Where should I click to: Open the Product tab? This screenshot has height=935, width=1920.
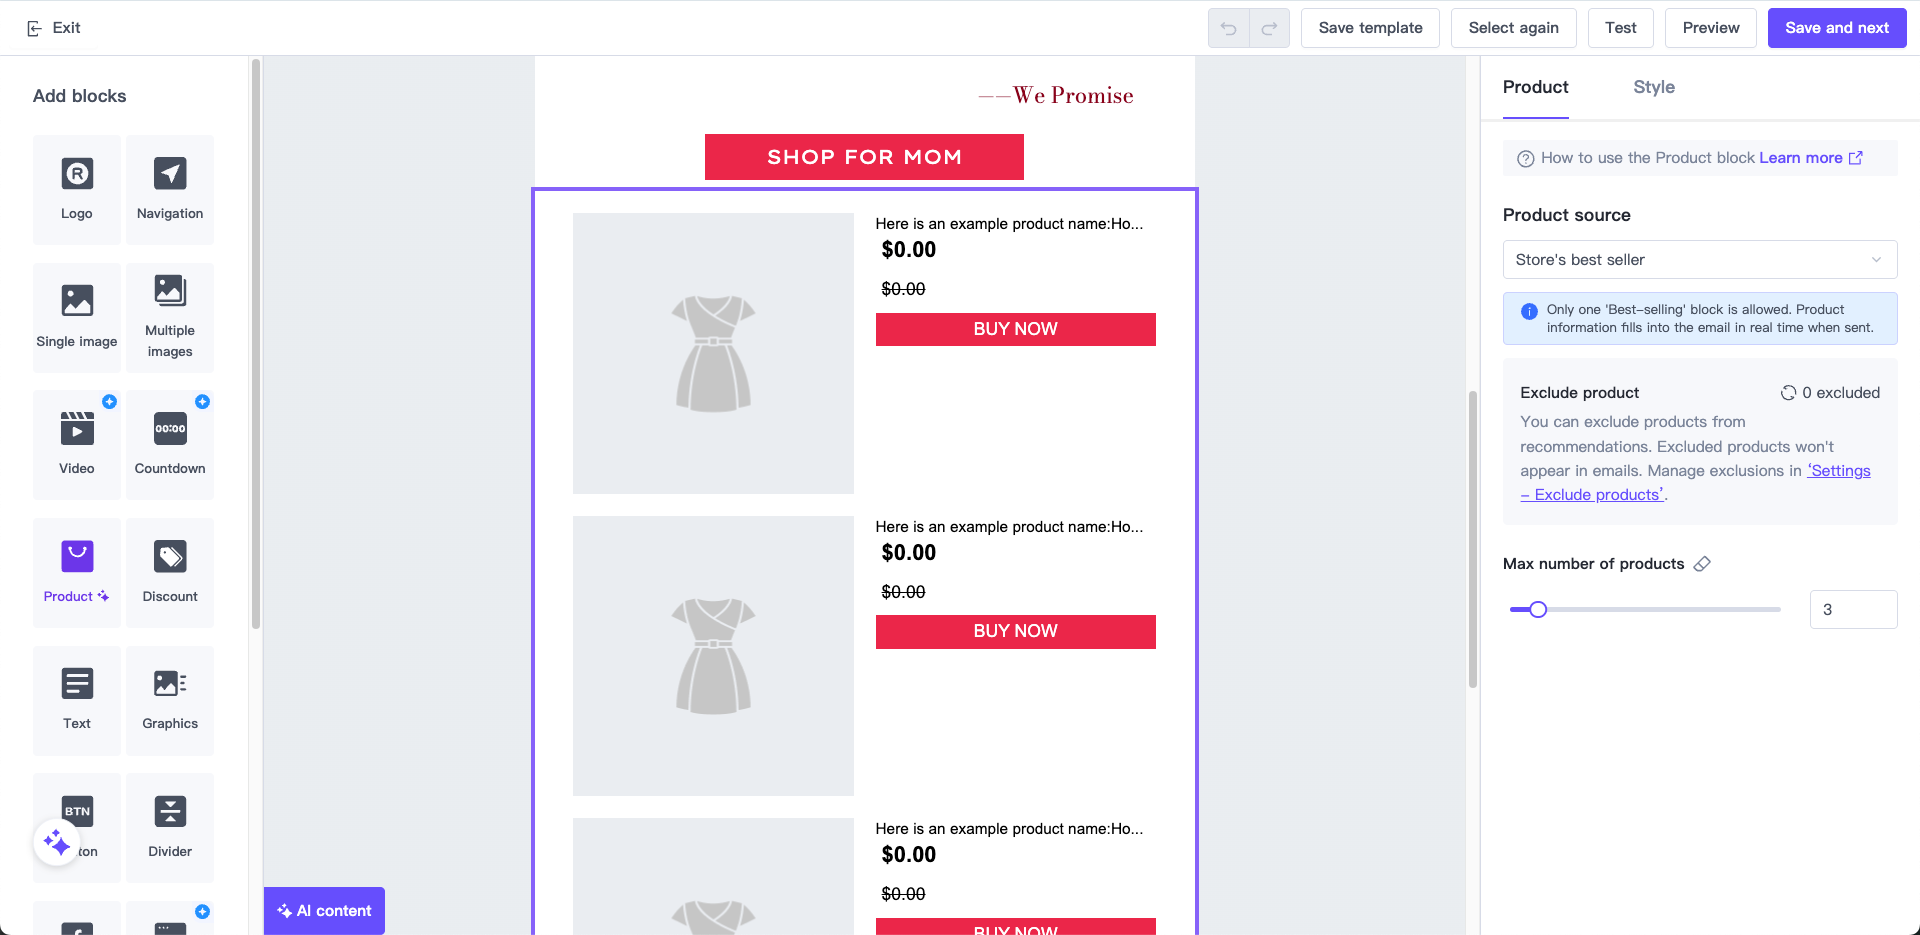click(1535, 87)
